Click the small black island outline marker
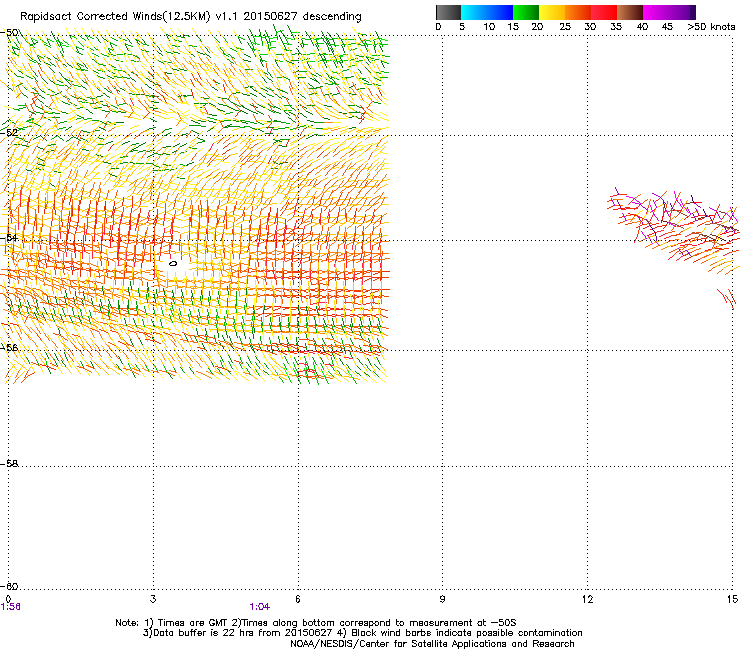Screen dimensions: 740x650 click(173, 263)
